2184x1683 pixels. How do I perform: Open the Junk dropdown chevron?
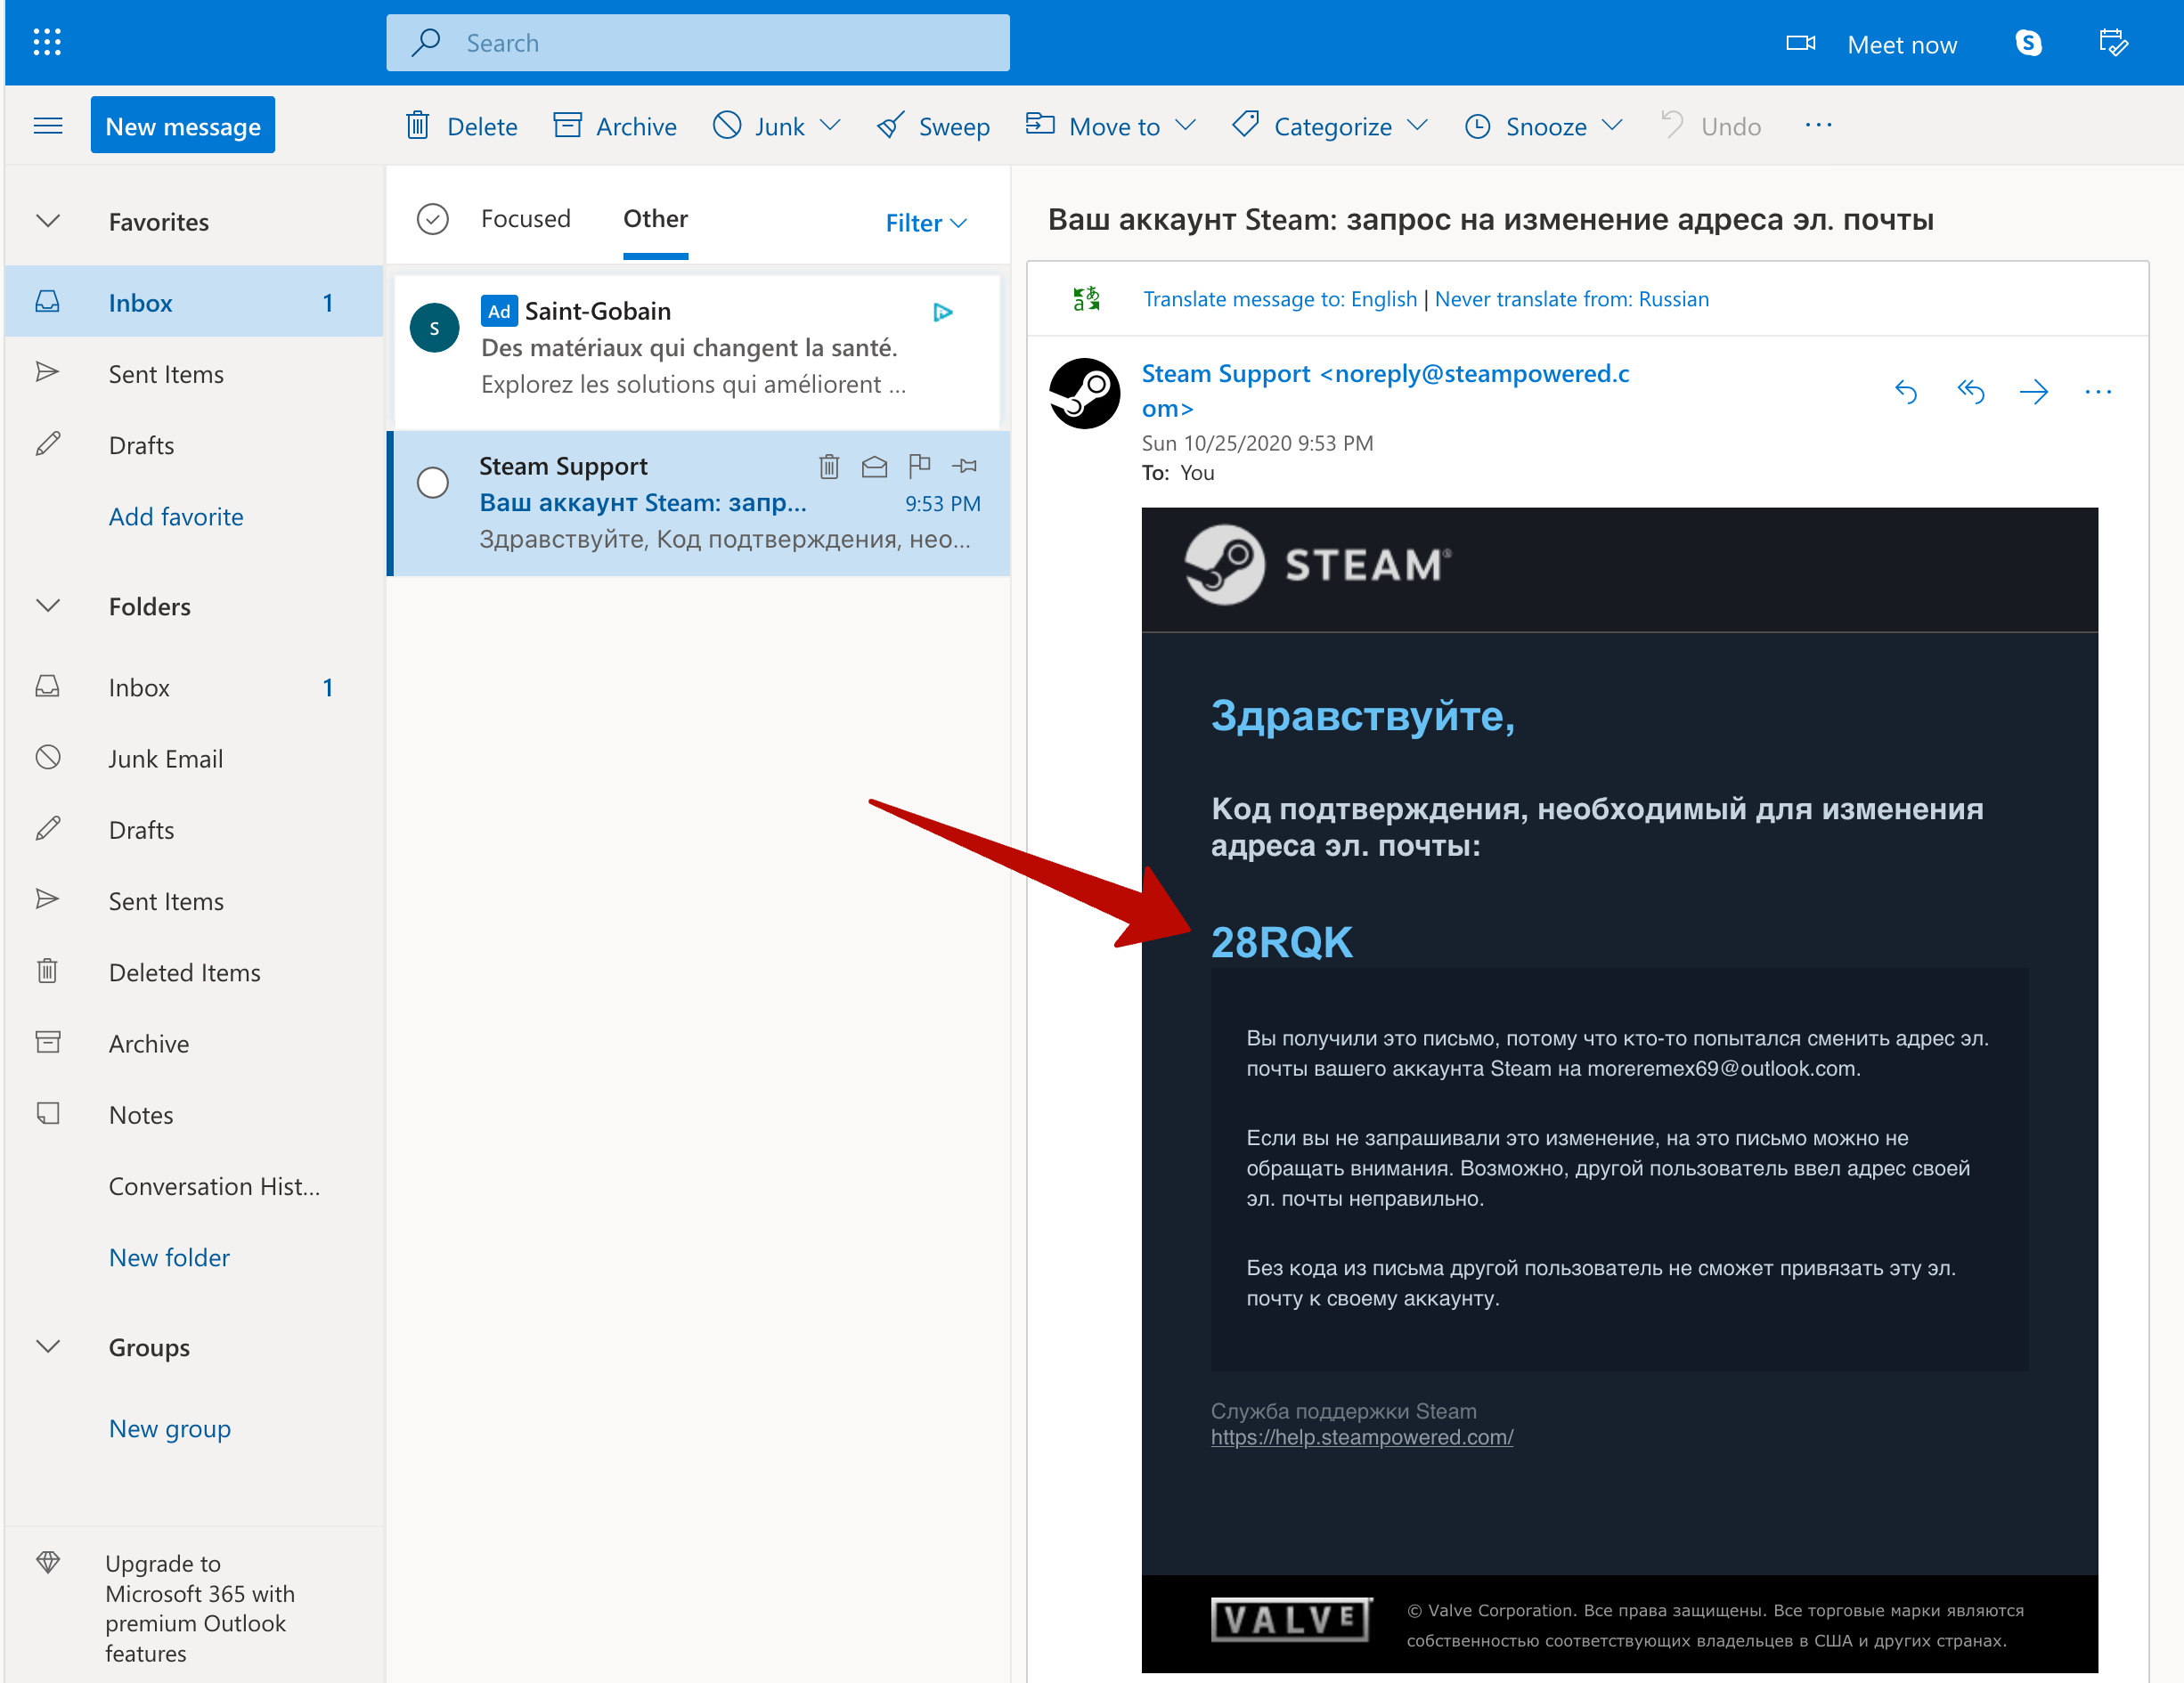(x=830, y=125)
